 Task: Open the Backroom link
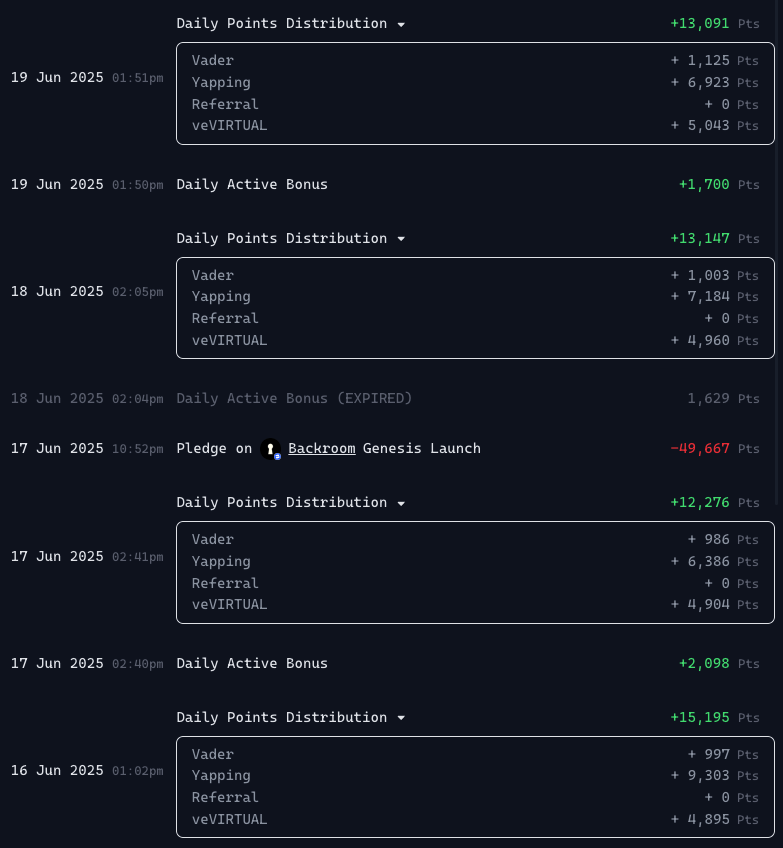tap(322, 448)
